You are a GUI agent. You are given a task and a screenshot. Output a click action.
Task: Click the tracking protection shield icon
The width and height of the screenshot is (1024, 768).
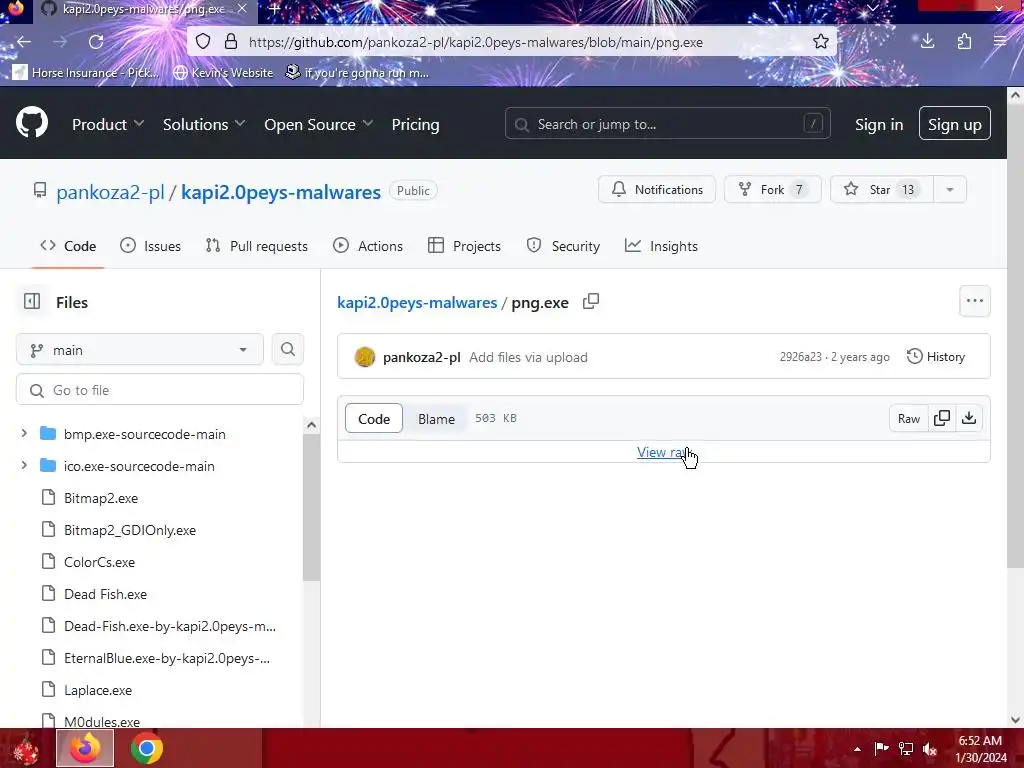tap(203, 42)
